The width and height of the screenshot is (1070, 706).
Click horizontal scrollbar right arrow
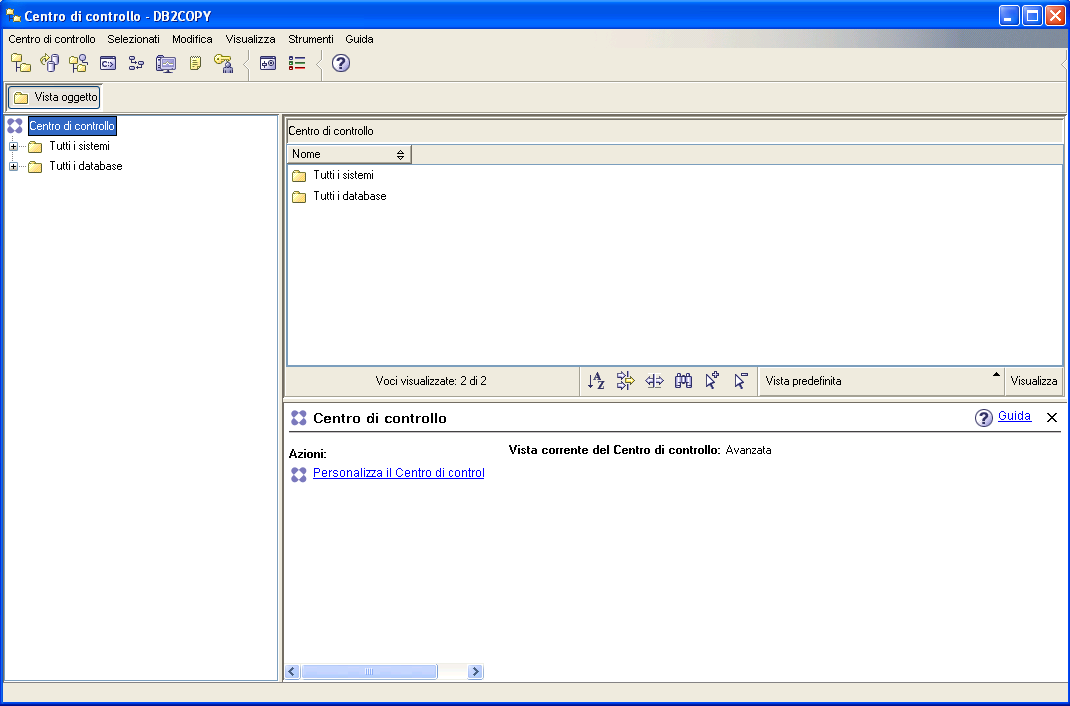click(x=476, y=672)
